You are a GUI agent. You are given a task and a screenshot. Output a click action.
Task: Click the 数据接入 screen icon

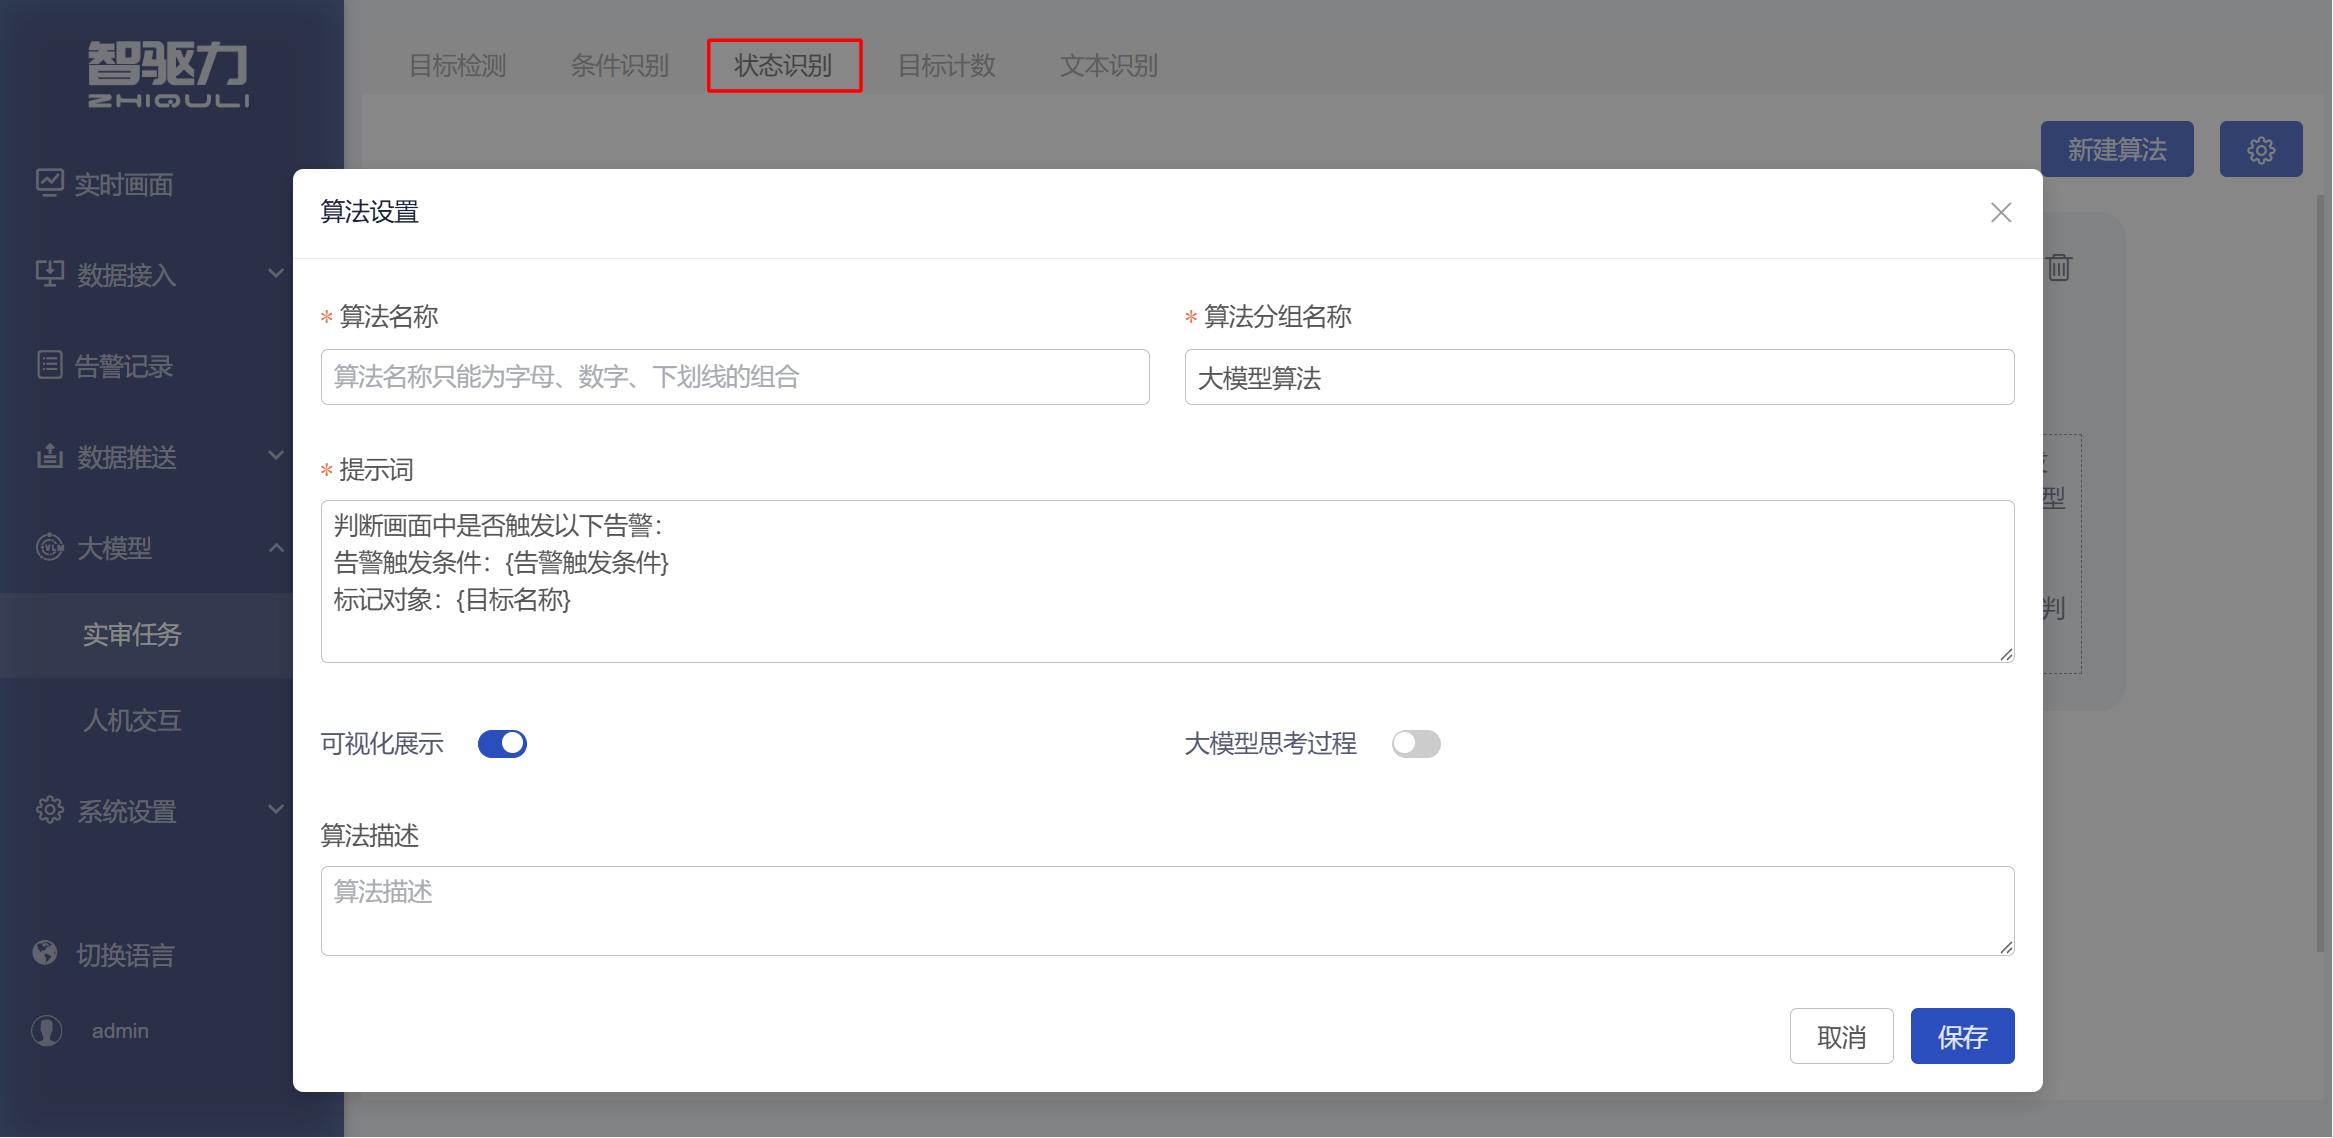tap(49, 273)
